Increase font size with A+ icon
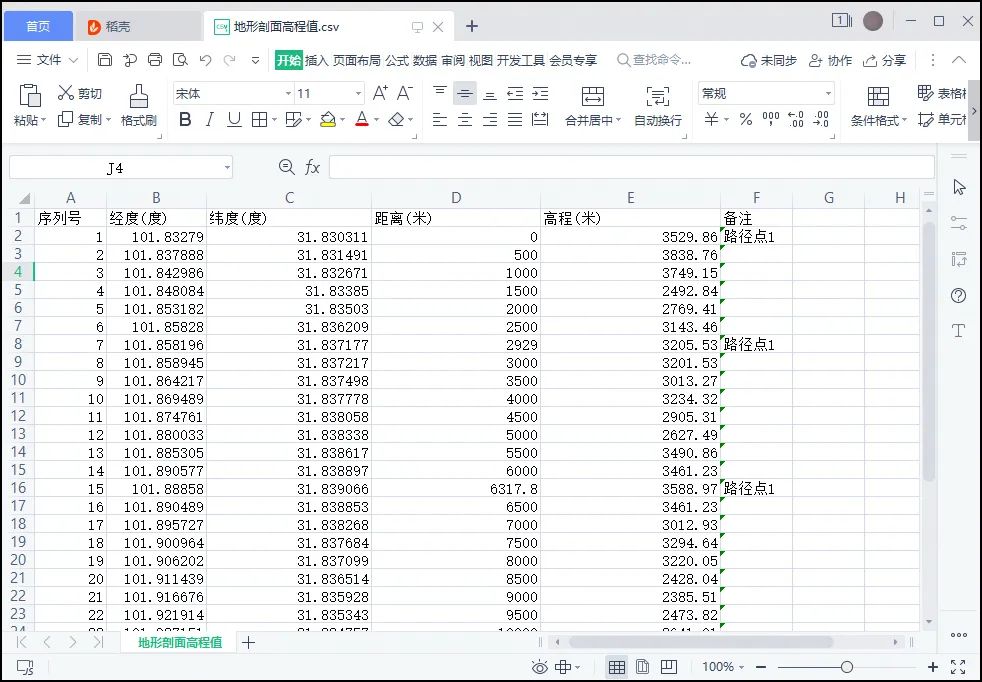 tap(380, 93)
